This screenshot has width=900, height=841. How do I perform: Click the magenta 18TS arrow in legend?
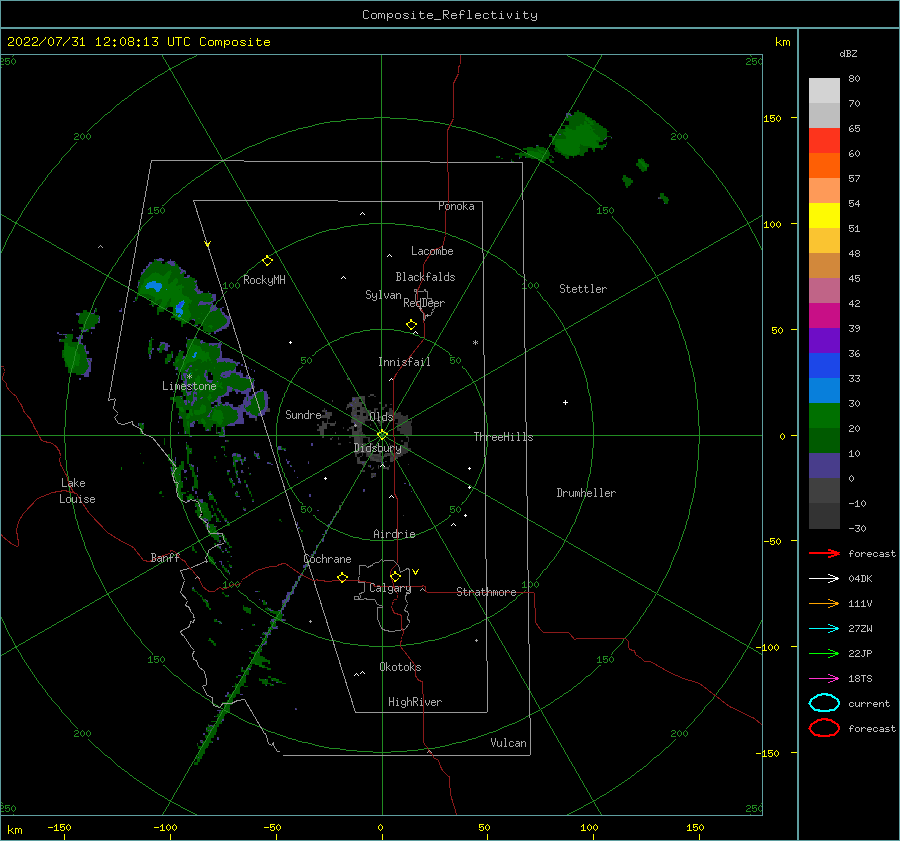coord(824,679)
